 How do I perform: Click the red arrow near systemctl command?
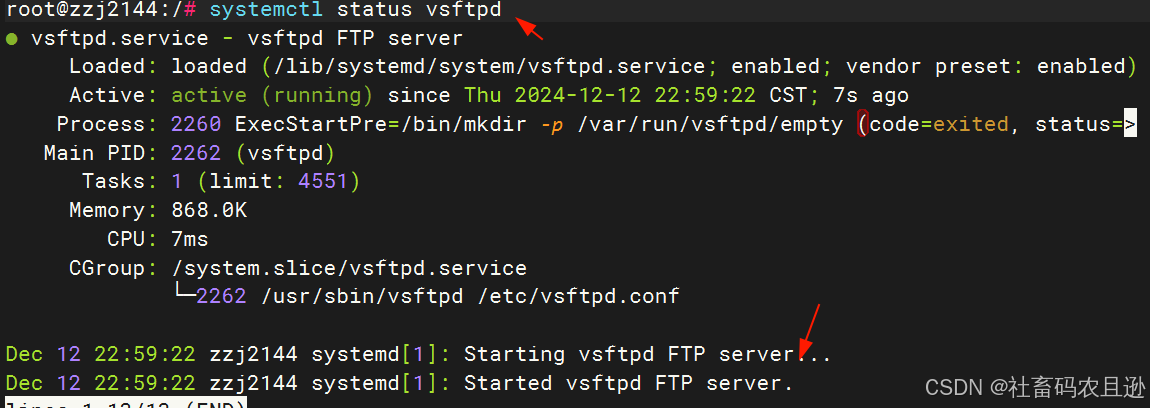click(530, 30)
